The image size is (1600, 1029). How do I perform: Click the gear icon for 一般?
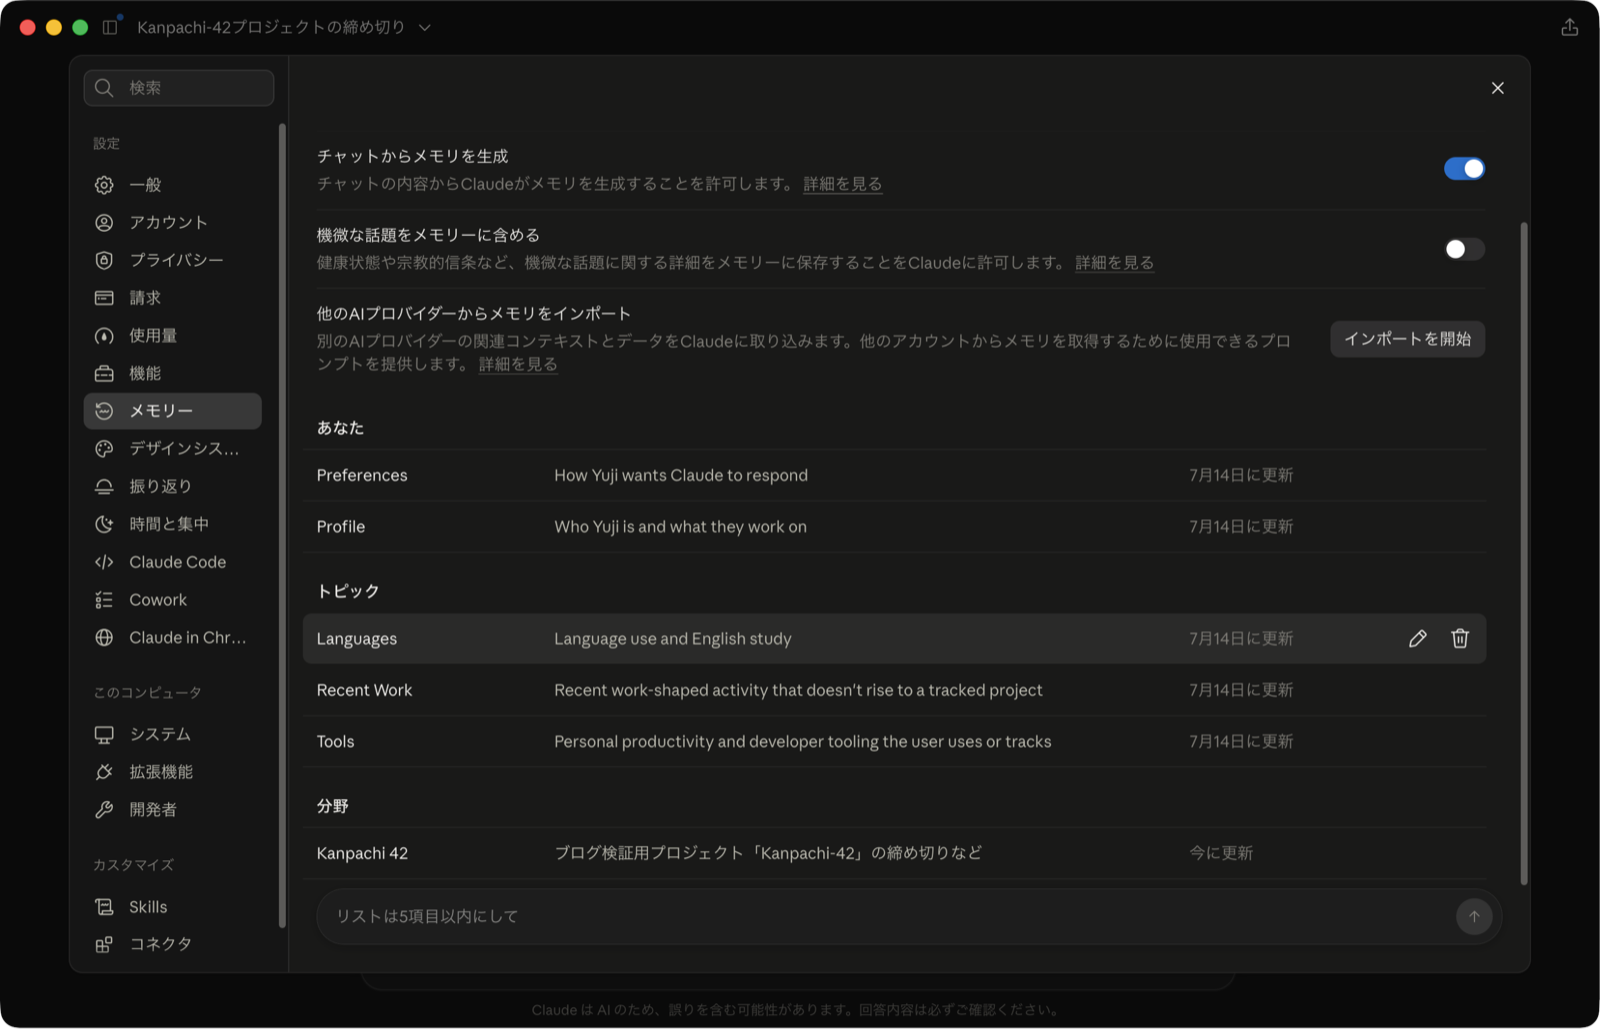point(104,185)
